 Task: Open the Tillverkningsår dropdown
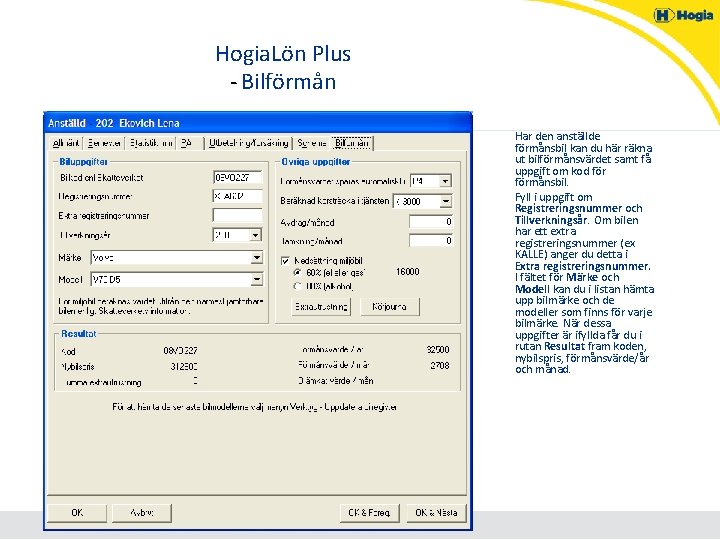[x=255, y=235]
